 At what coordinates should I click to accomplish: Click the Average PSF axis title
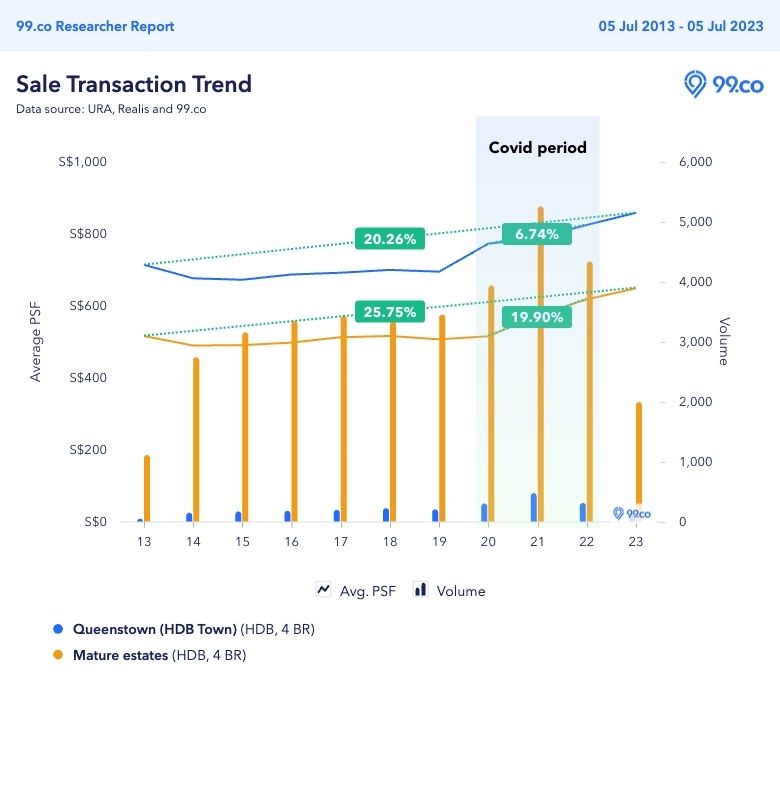click(35, 341)
